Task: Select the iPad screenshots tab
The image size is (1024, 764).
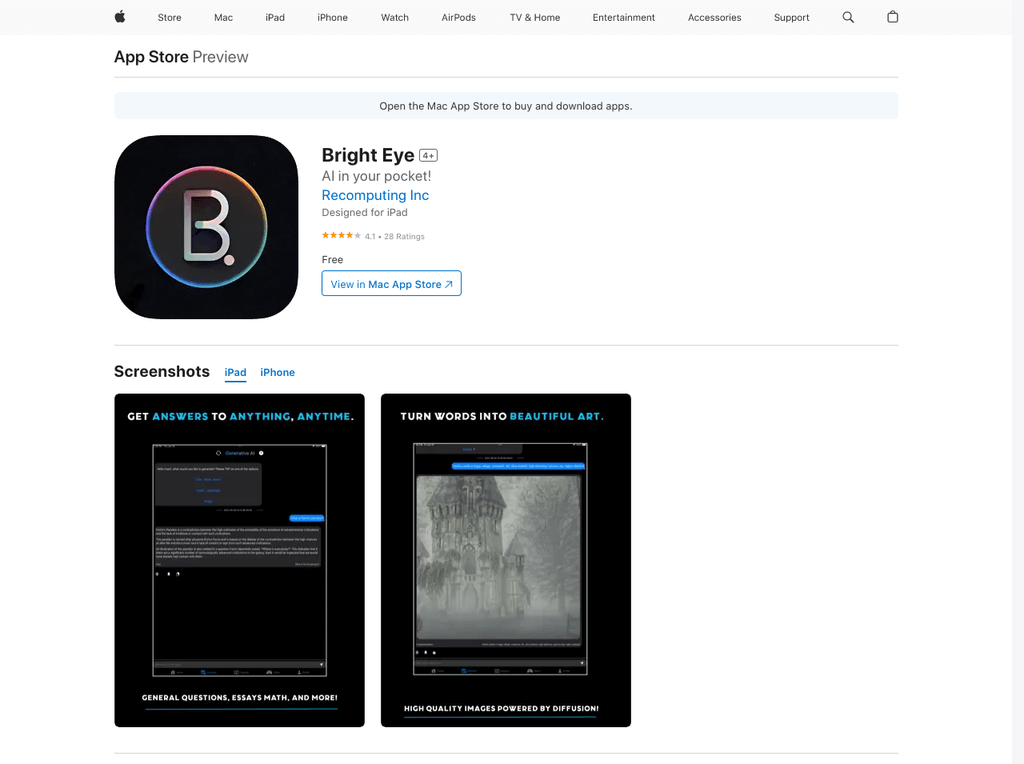Action: click(235, 372)
